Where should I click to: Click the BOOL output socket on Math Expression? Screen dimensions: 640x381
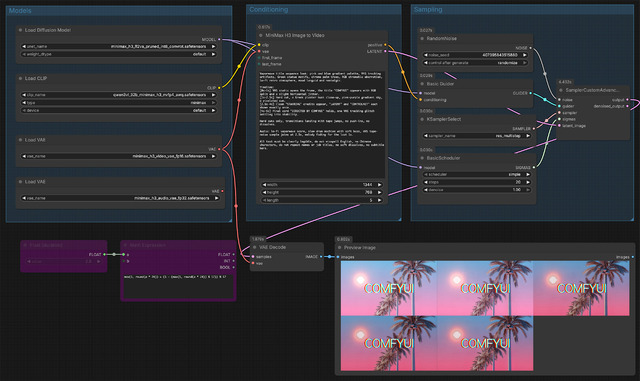233,267
